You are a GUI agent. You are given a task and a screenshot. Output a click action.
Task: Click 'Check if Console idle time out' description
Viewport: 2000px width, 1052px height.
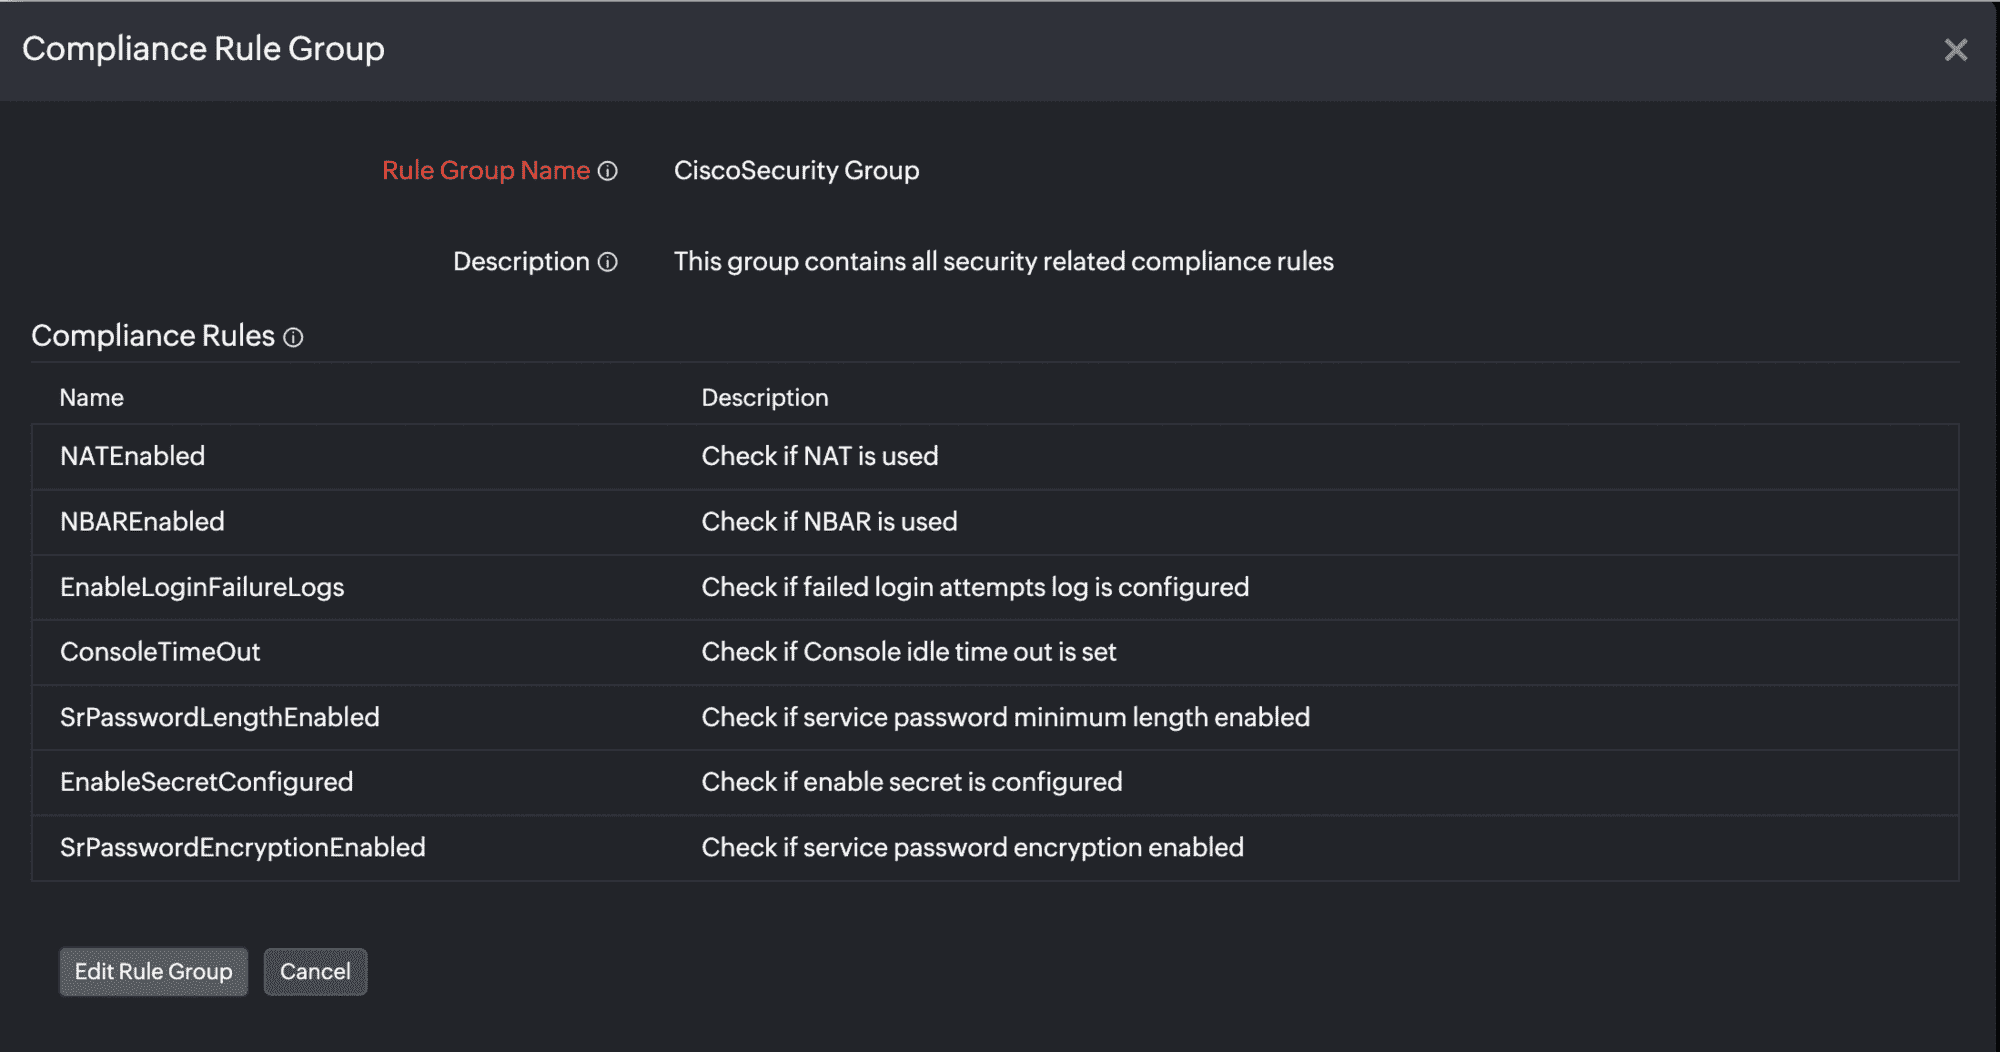(x=909, y=652)
